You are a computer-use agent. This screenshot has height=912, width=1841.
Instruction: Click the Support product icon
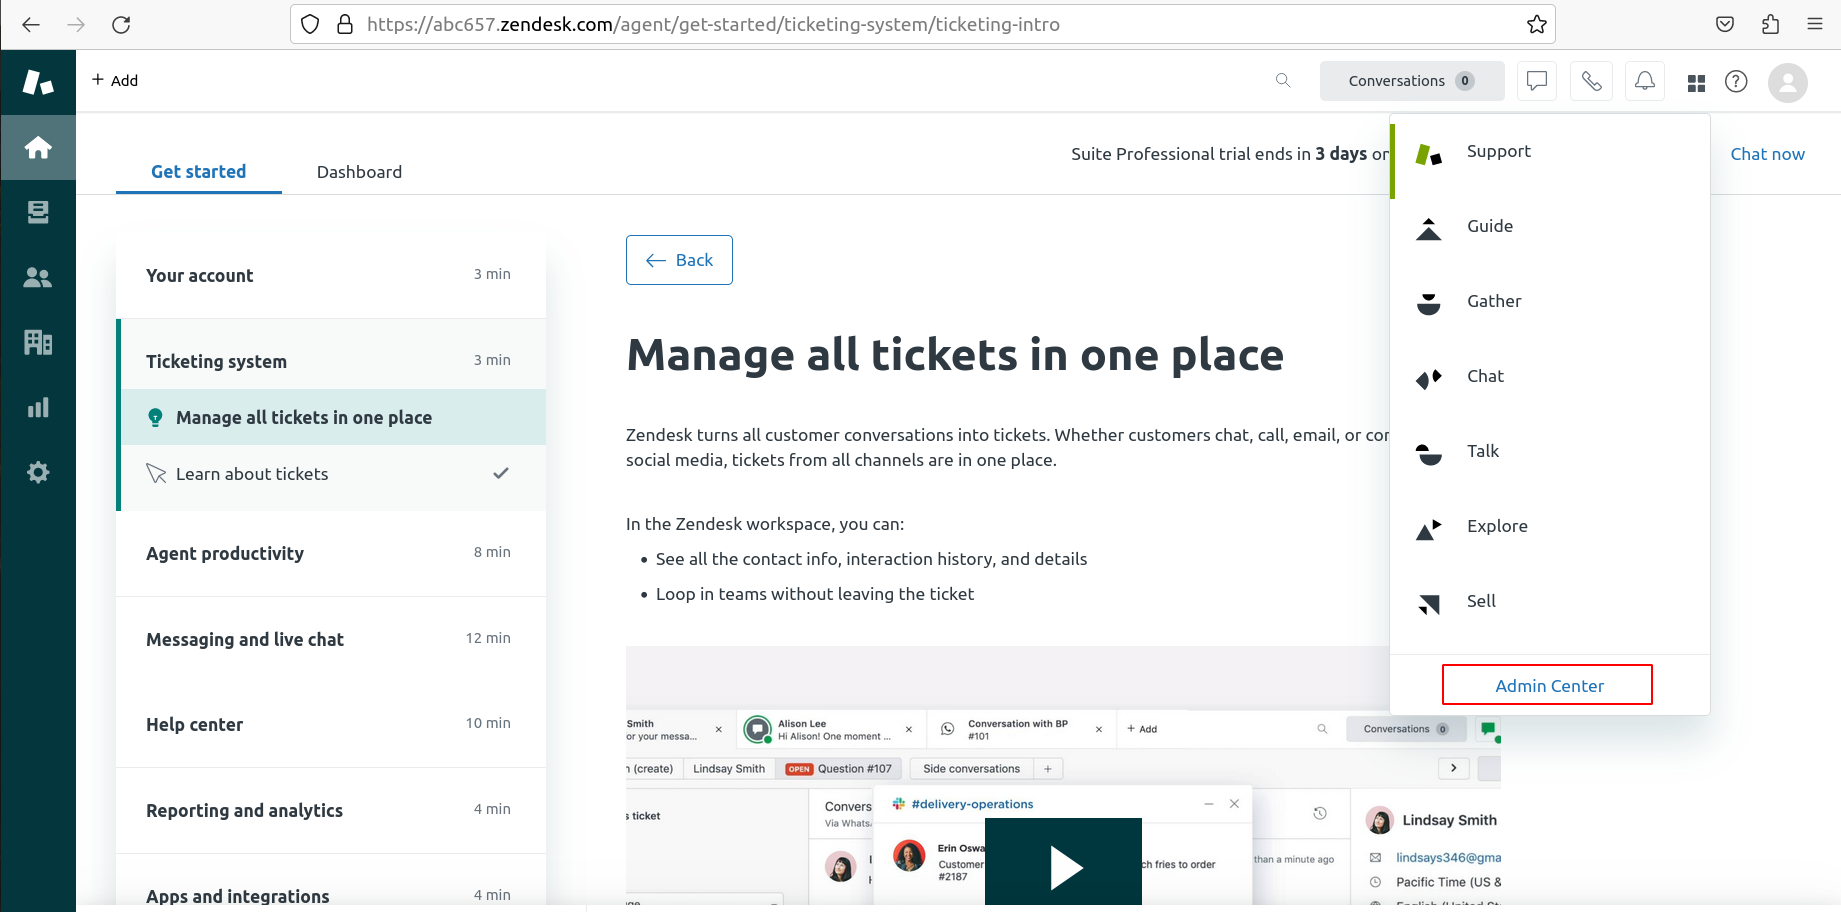[1429, 154]
